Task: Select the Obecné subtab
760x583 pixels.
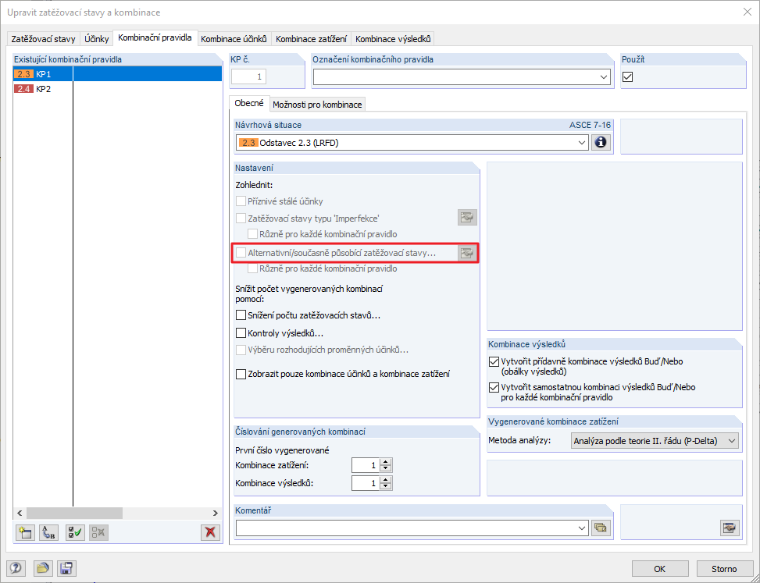Action: 249,103
